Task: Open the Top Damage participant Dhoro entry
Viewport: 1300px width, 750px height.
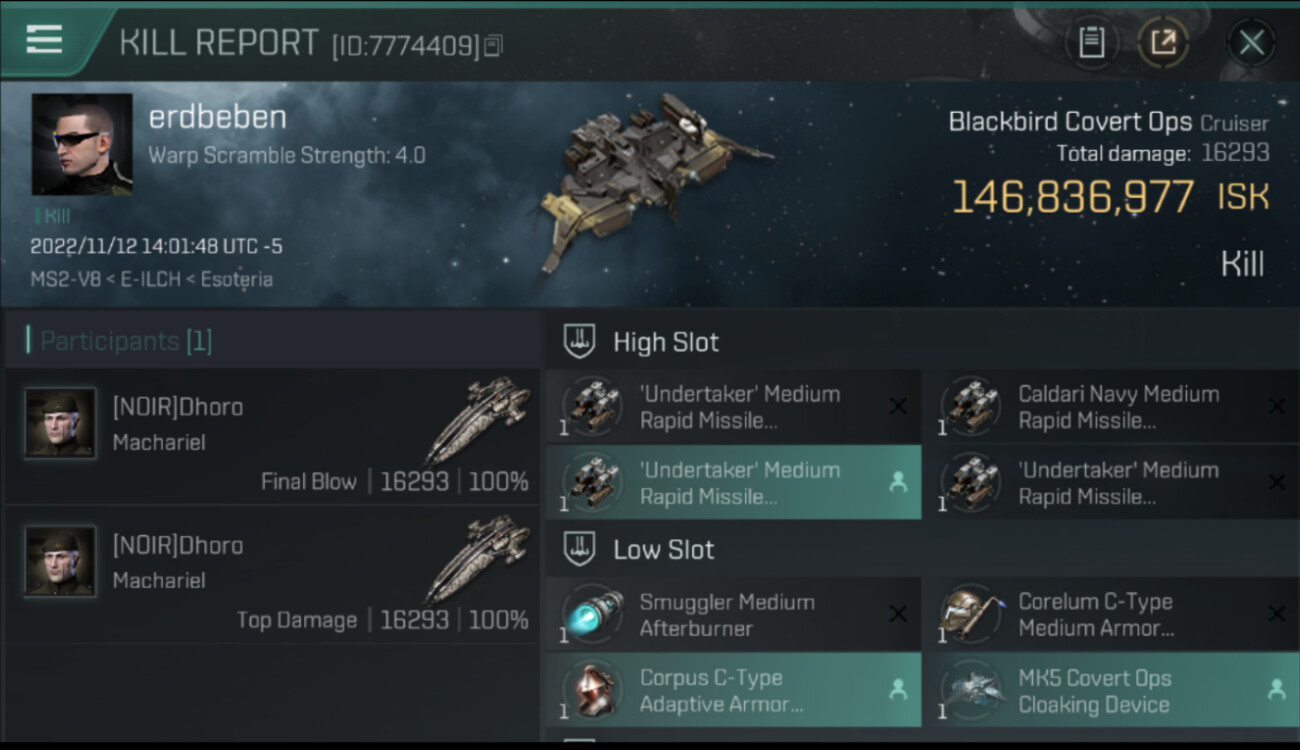Action: coord(272,575)
